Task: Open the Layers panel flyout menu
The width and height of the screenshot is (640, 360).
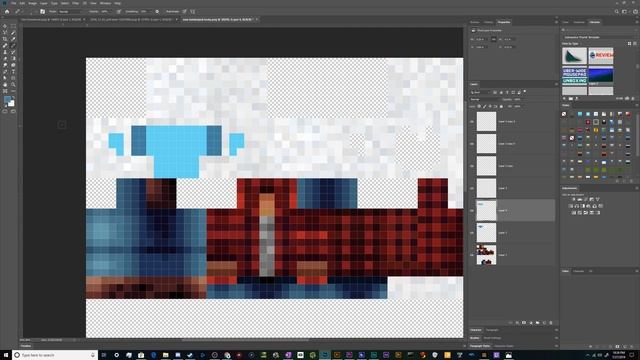Action: 556,84
